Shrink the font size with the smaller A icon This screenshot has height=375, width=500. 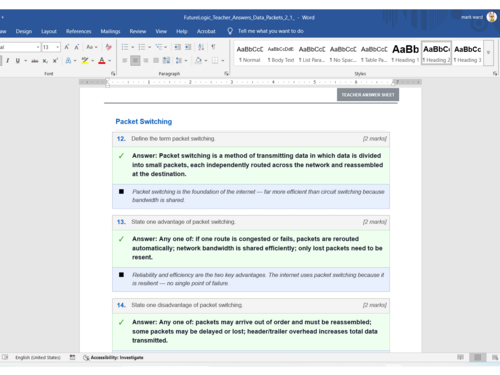click(x=77, y=47)
